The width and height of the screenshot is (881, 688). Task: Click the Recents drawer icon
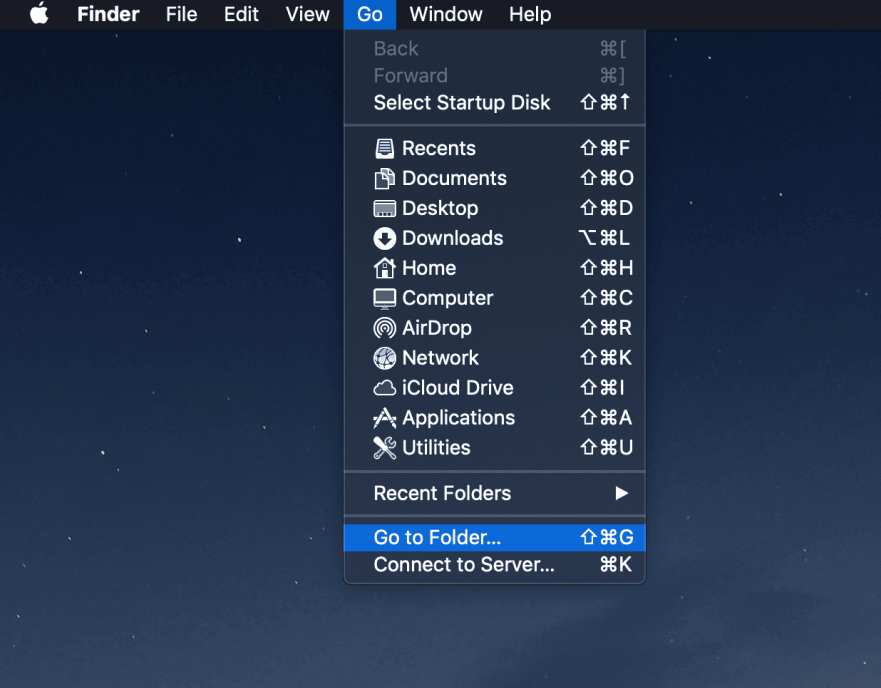pyautogui.click(x=384, y=148)
